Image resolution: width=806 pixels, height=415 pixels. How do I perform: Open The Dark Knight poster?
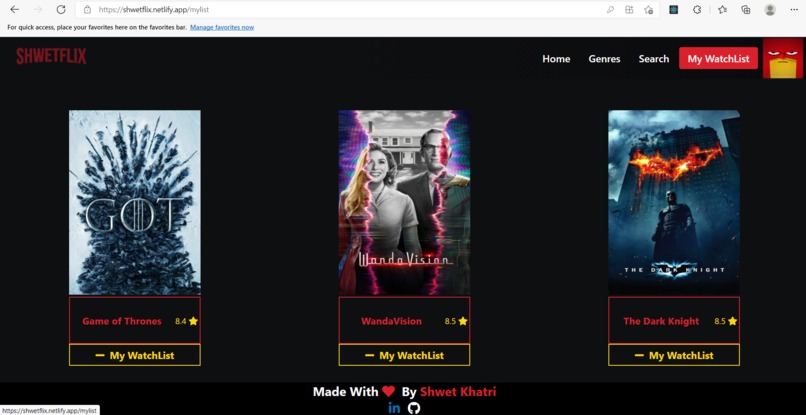tap(674, 202)
